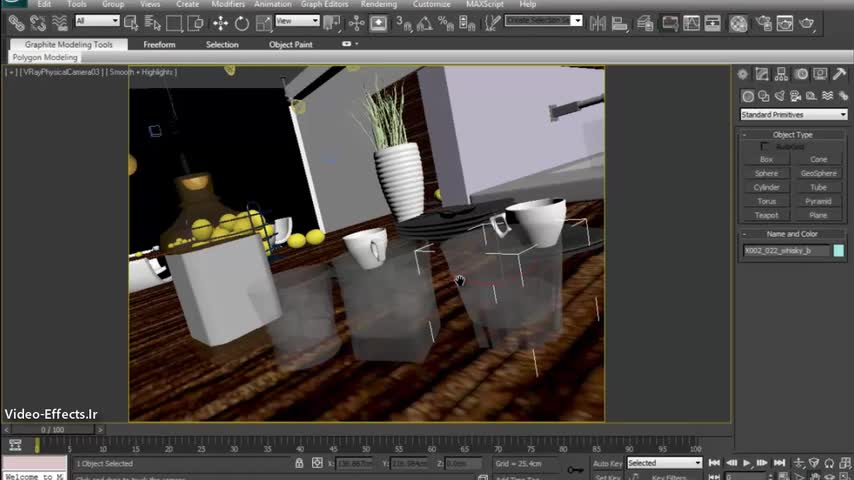
Task: Toggle Spinner Snap
Action: 467,23
